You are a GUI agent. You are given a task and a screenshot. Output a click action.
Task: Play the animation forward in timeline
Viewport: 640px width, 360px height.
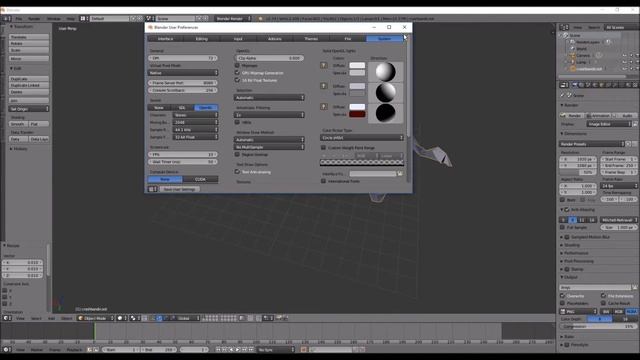(x=238, y=350)
